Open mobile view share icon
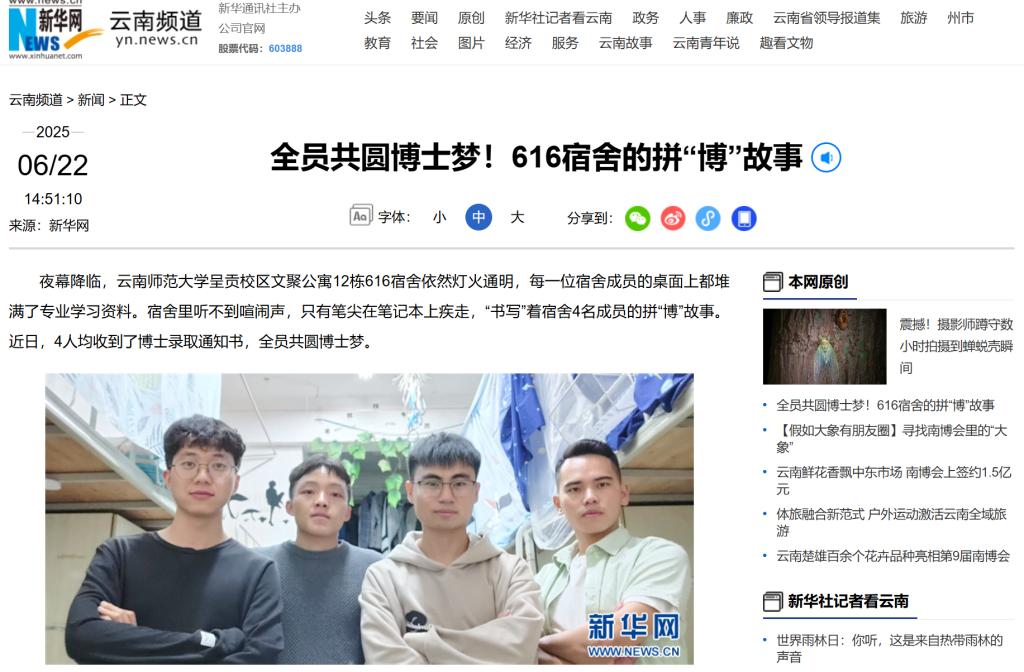Image resolution: width=1024 pixels, height=672 pixels. pos(744,218)
